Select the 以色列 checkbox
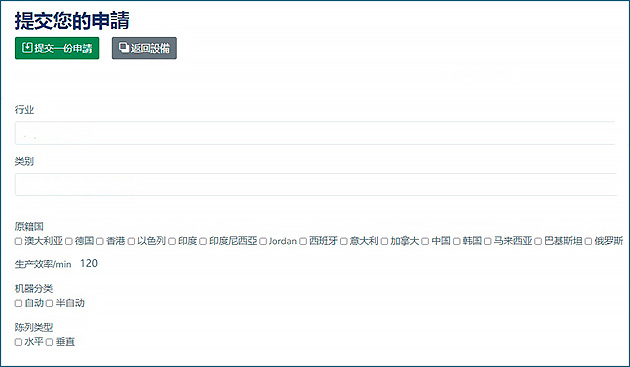 tap(131, 241)
